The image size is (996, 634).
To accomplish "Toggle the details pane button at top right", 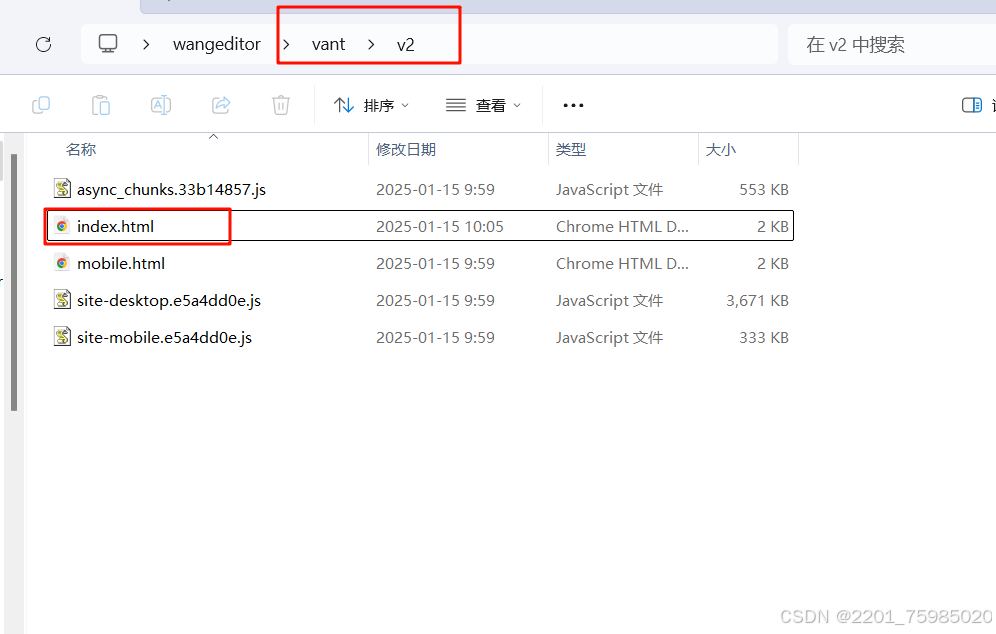I will (971, 104).
